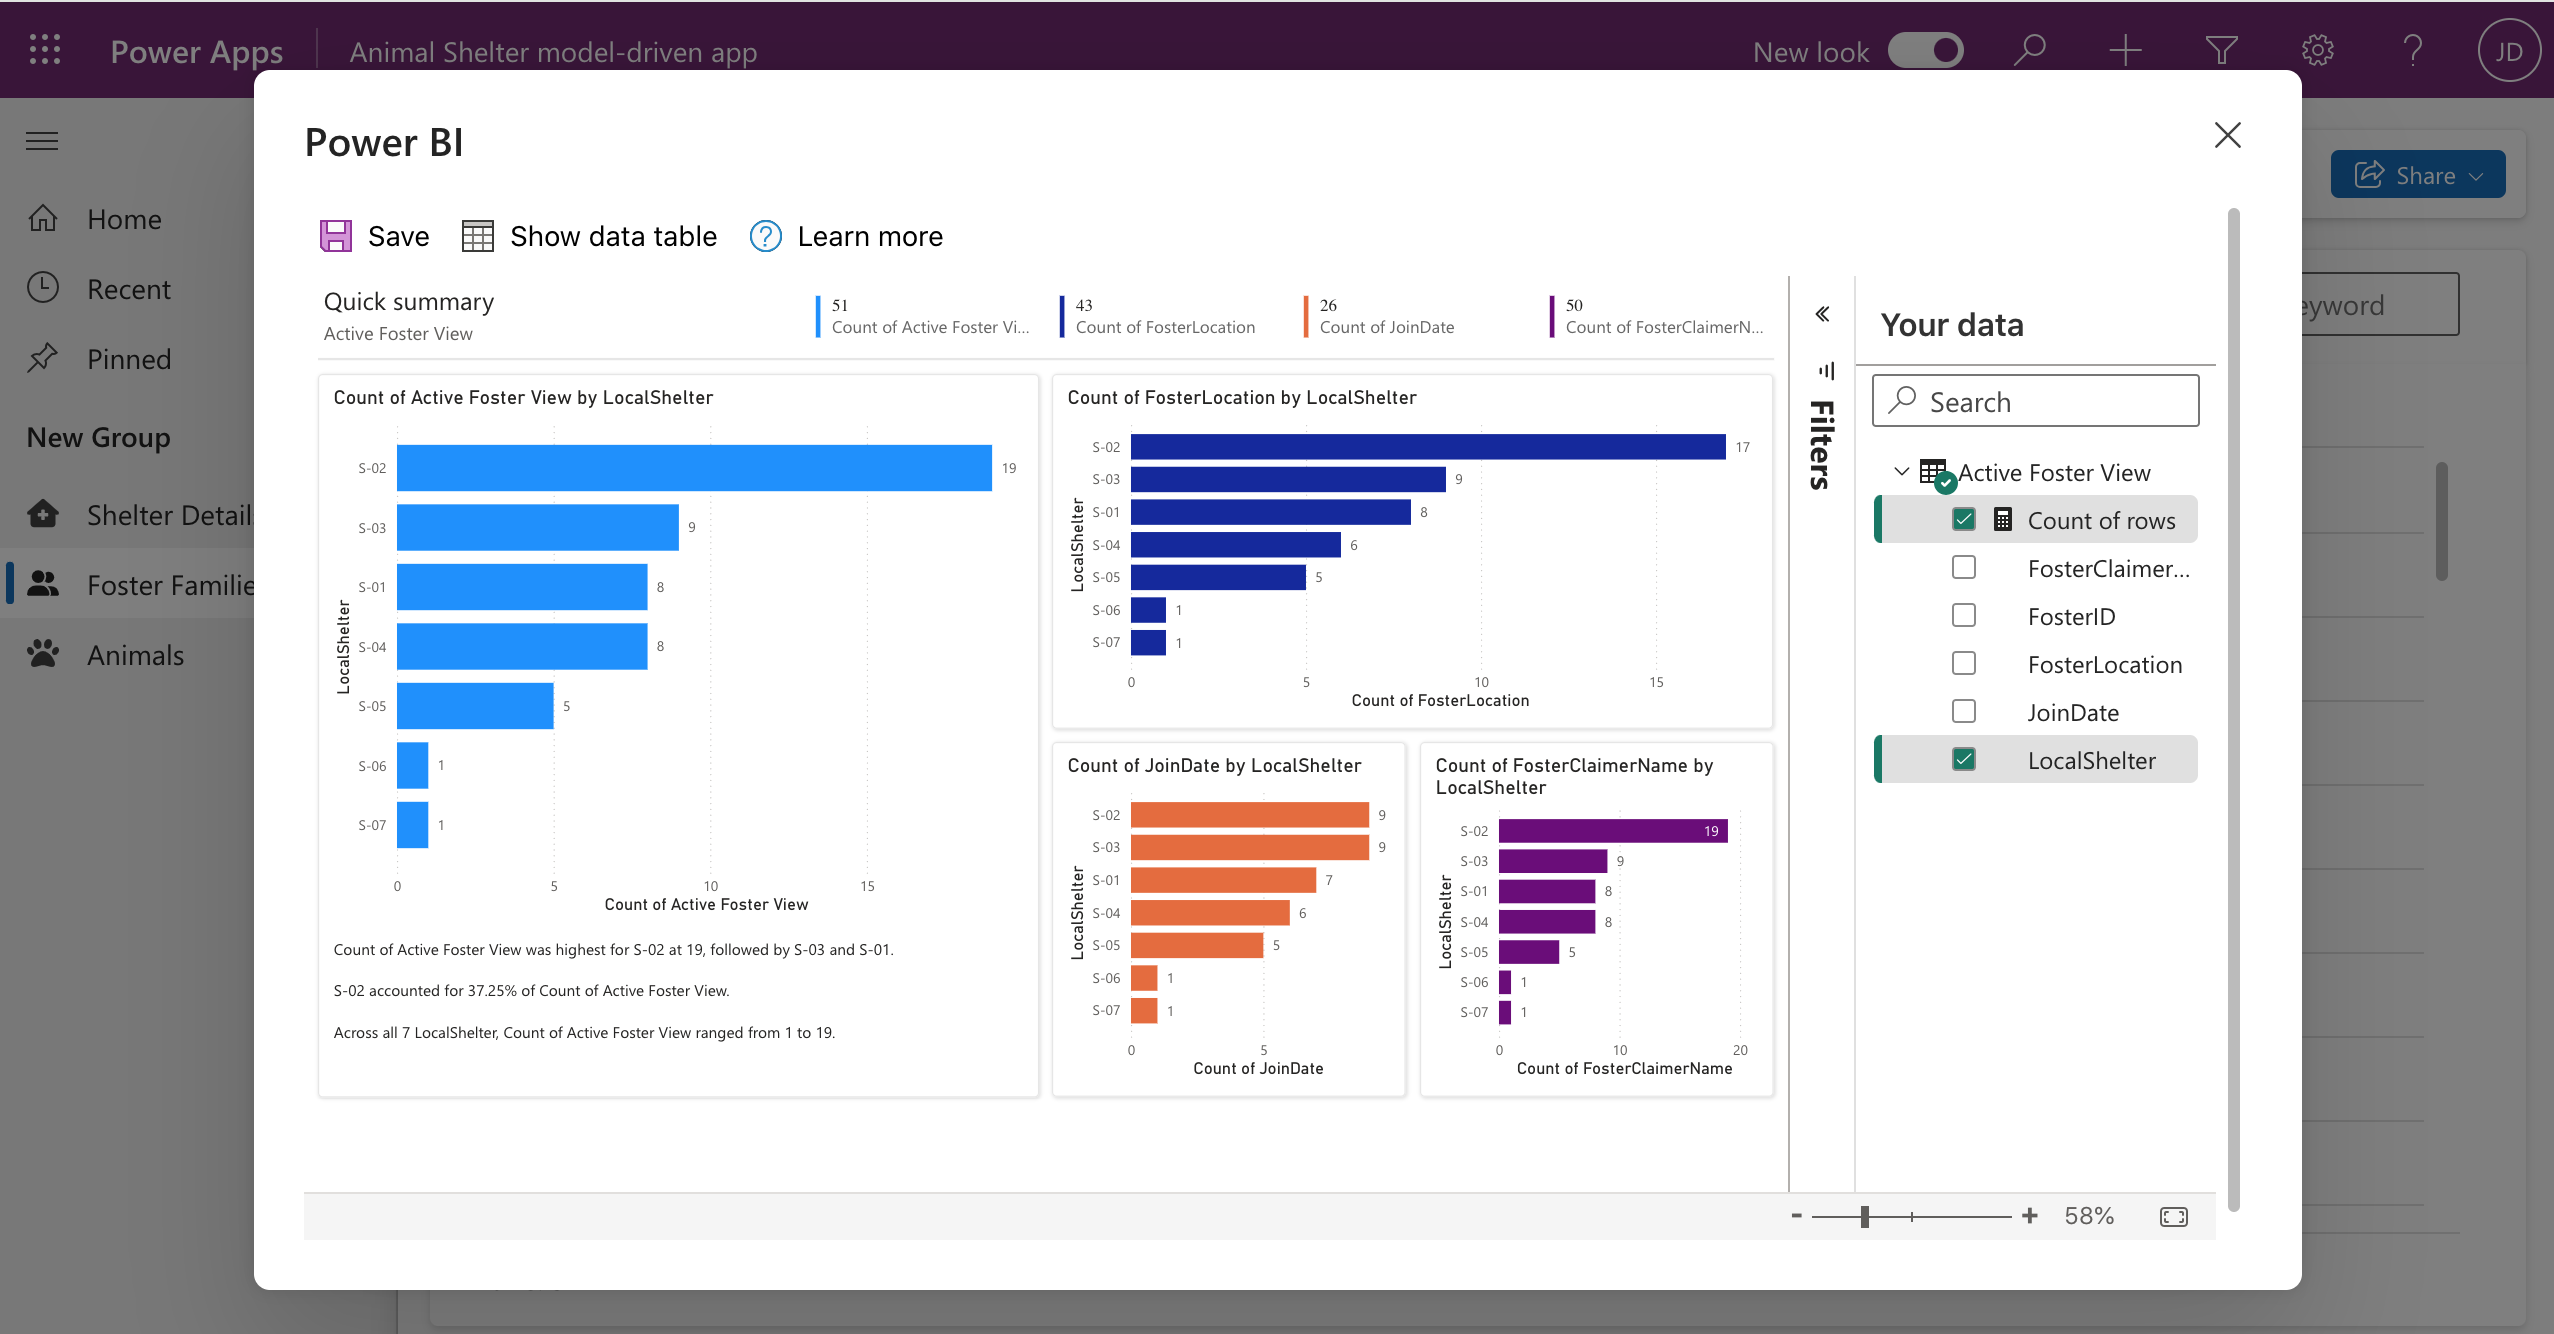Click the Count of JoinDate summary card
Image resolution: width=2554 pixels, height=1334 pixels.
tap(1380, 316)
